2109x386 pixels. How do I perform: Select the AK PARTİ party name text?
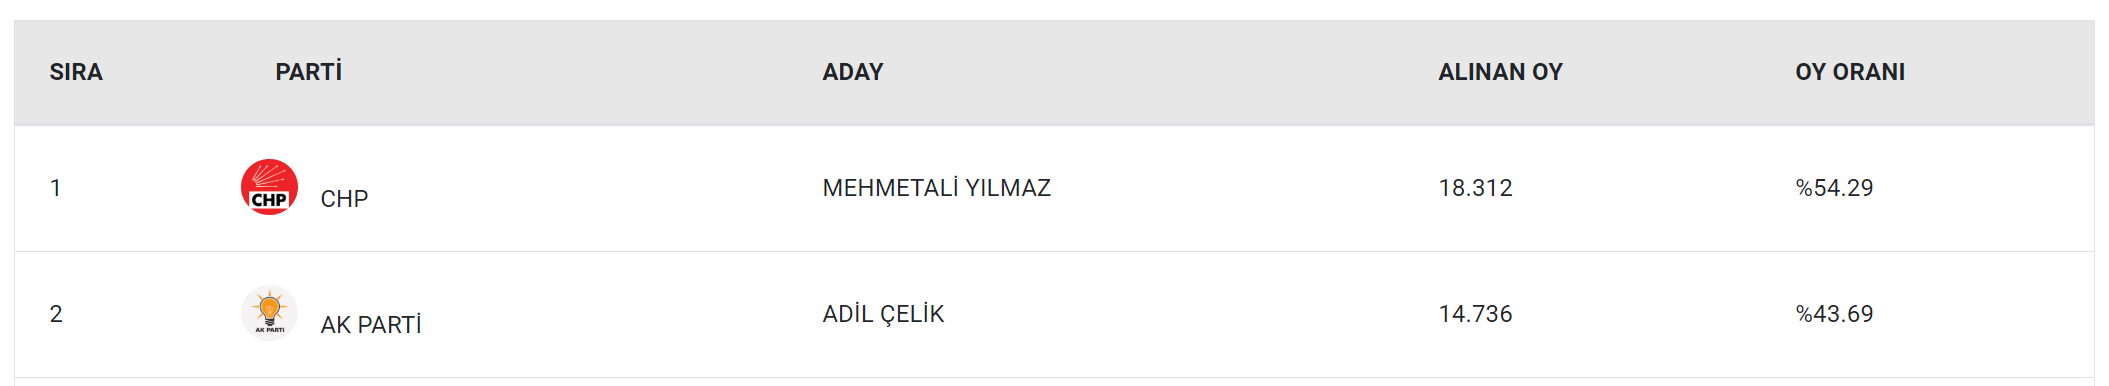[371, 325]
